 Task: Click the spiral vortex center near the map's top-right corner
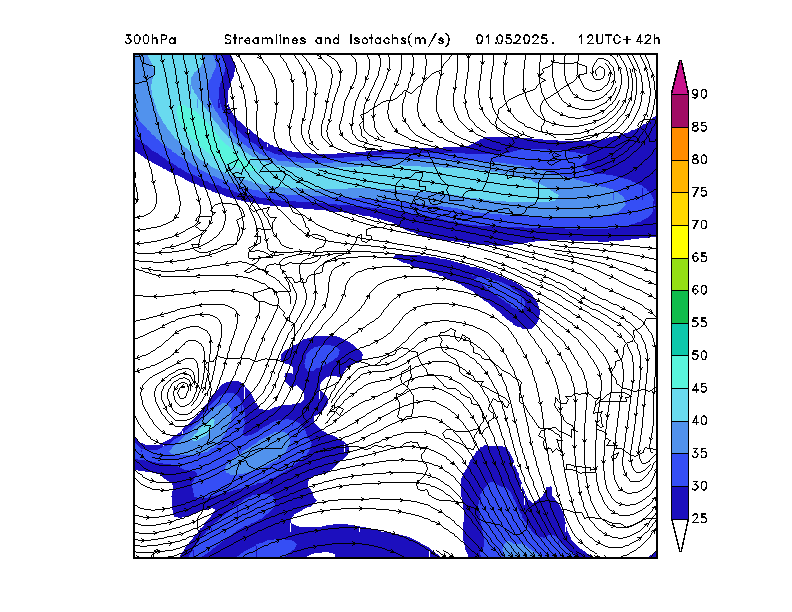pyautogui.click(x=600, y=72)
